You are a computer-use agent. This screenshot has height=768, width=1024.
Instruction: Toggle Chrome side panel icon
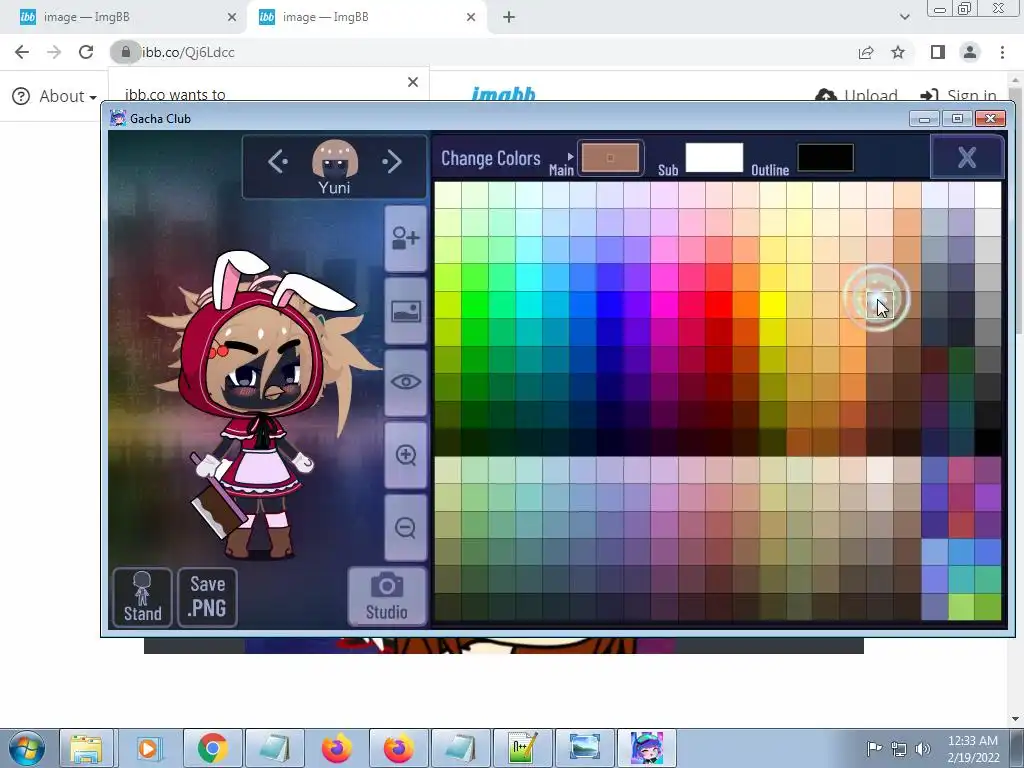938,52
